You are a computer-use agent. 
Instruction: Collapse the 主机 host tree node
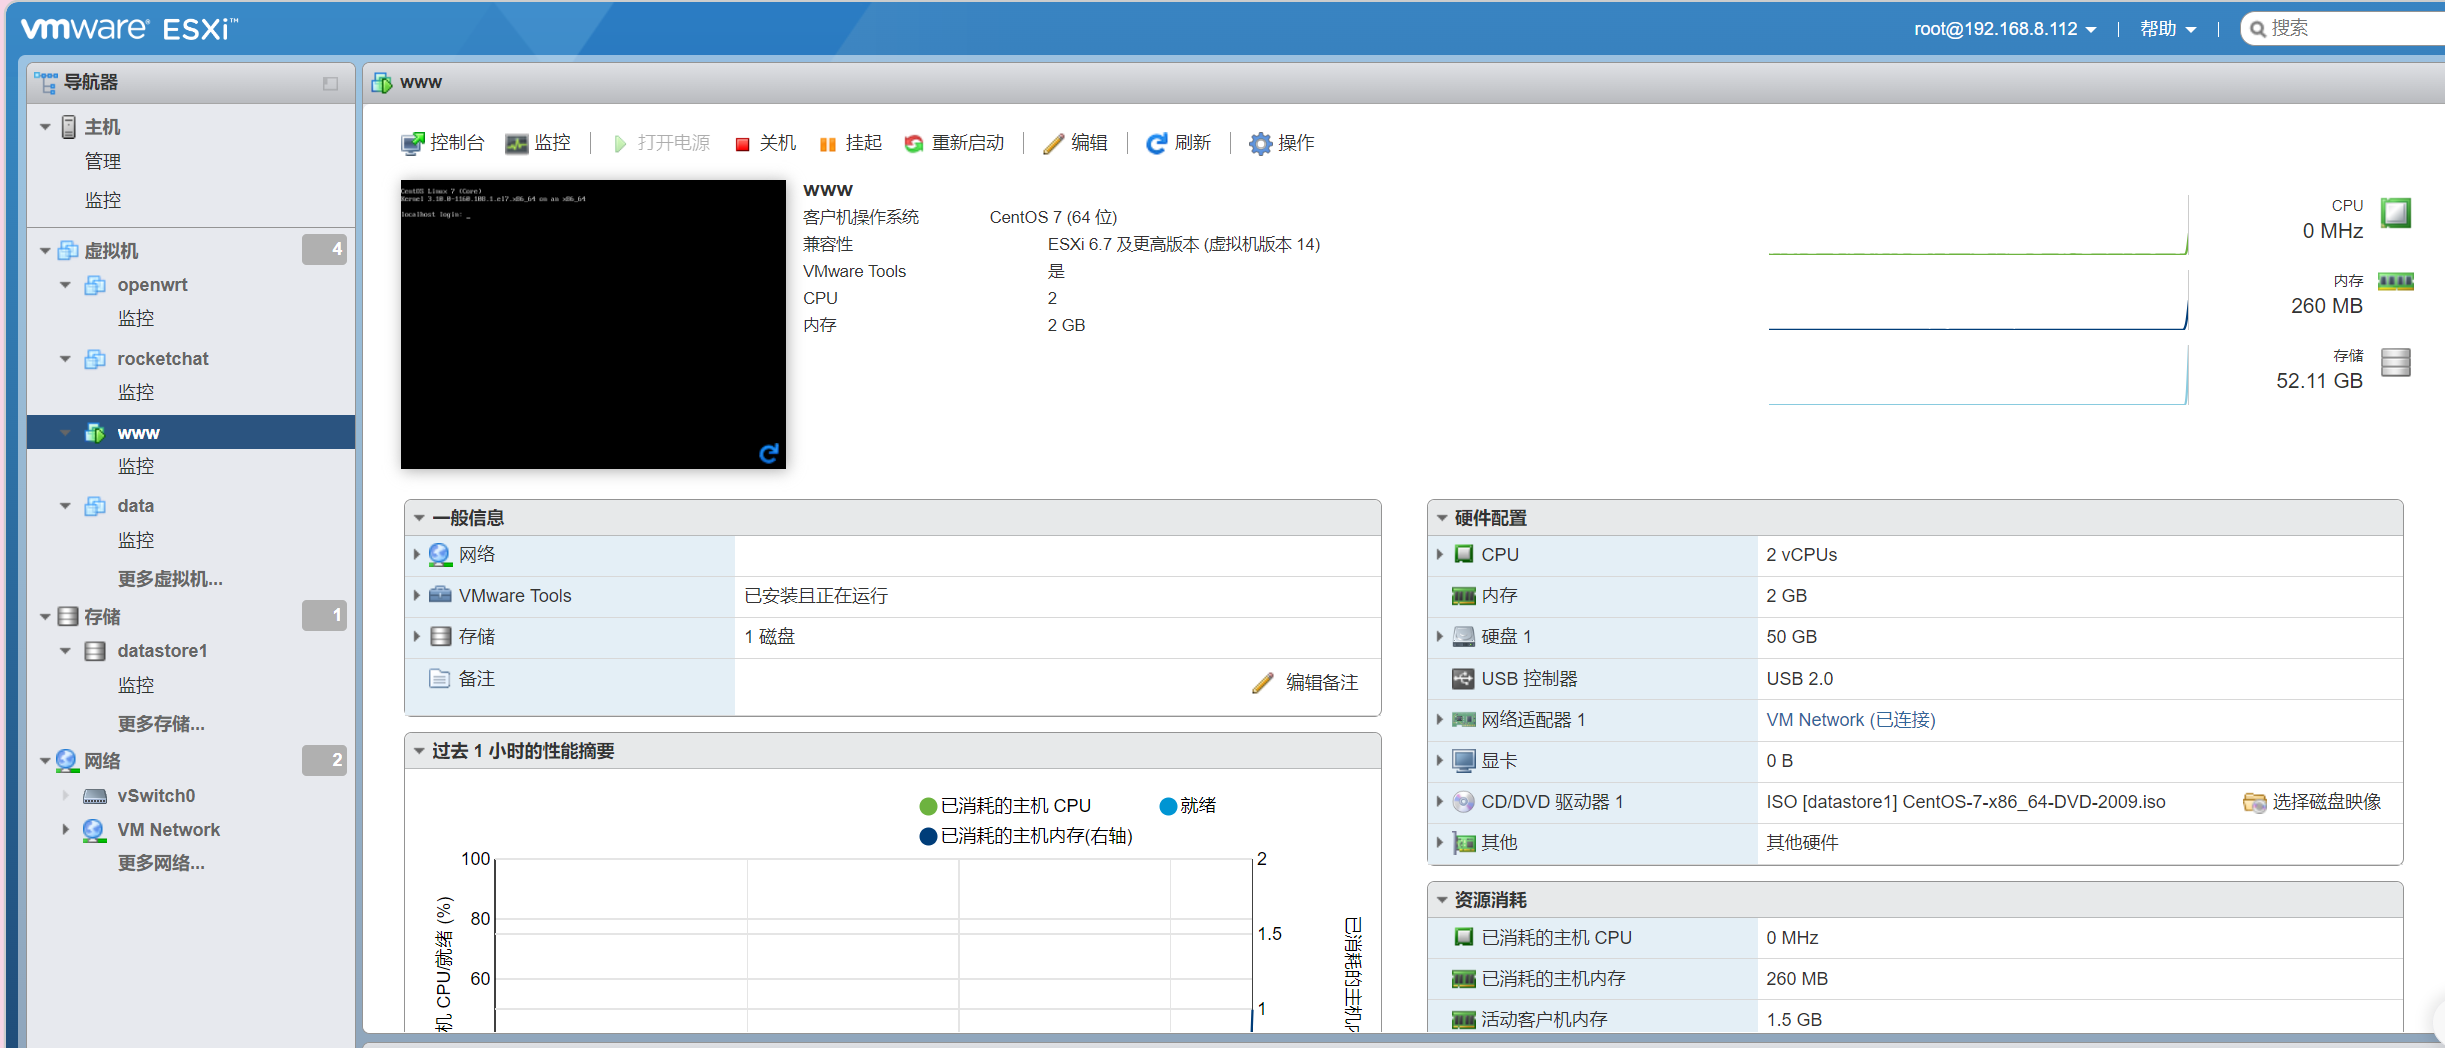[45, 127]
